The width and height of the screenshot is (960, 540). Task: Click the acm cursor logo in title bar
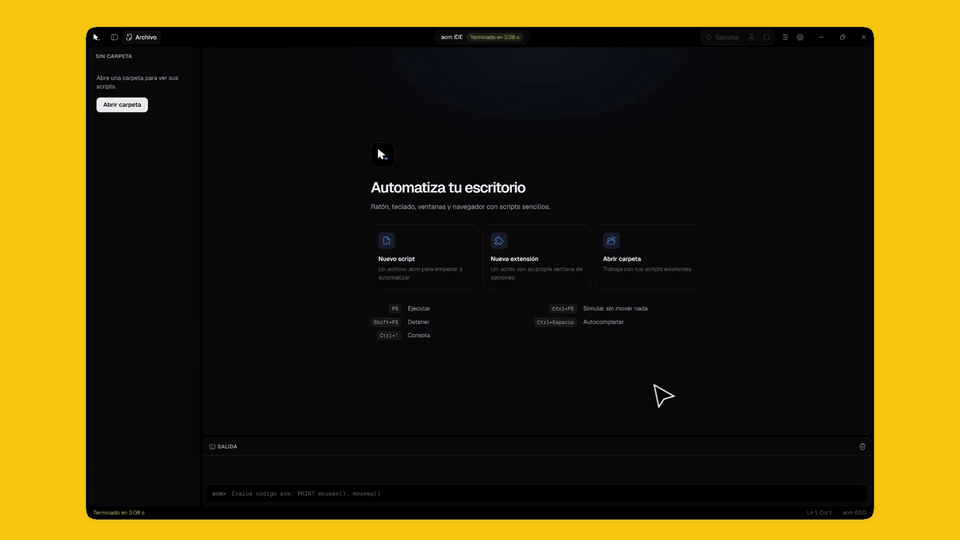pyautogui.click(x=96, y=37)
